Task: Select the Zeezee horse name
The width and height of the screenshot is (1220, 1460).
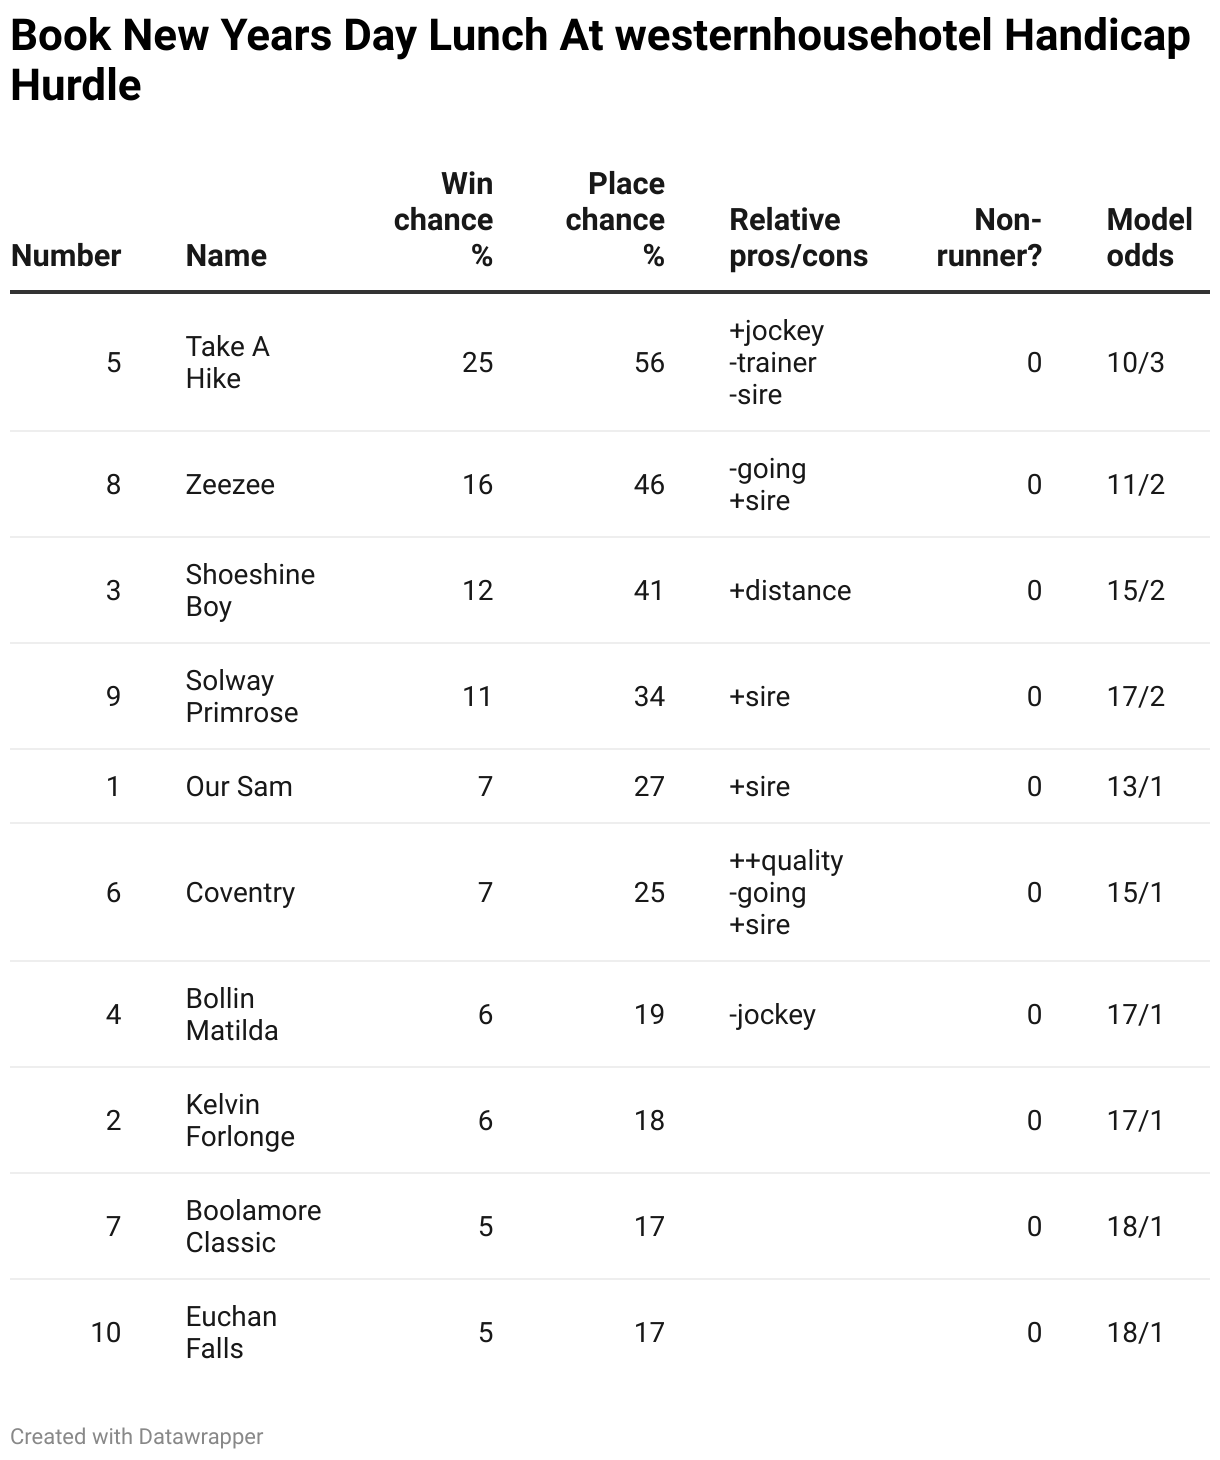Action: click(x=230, y=485)
